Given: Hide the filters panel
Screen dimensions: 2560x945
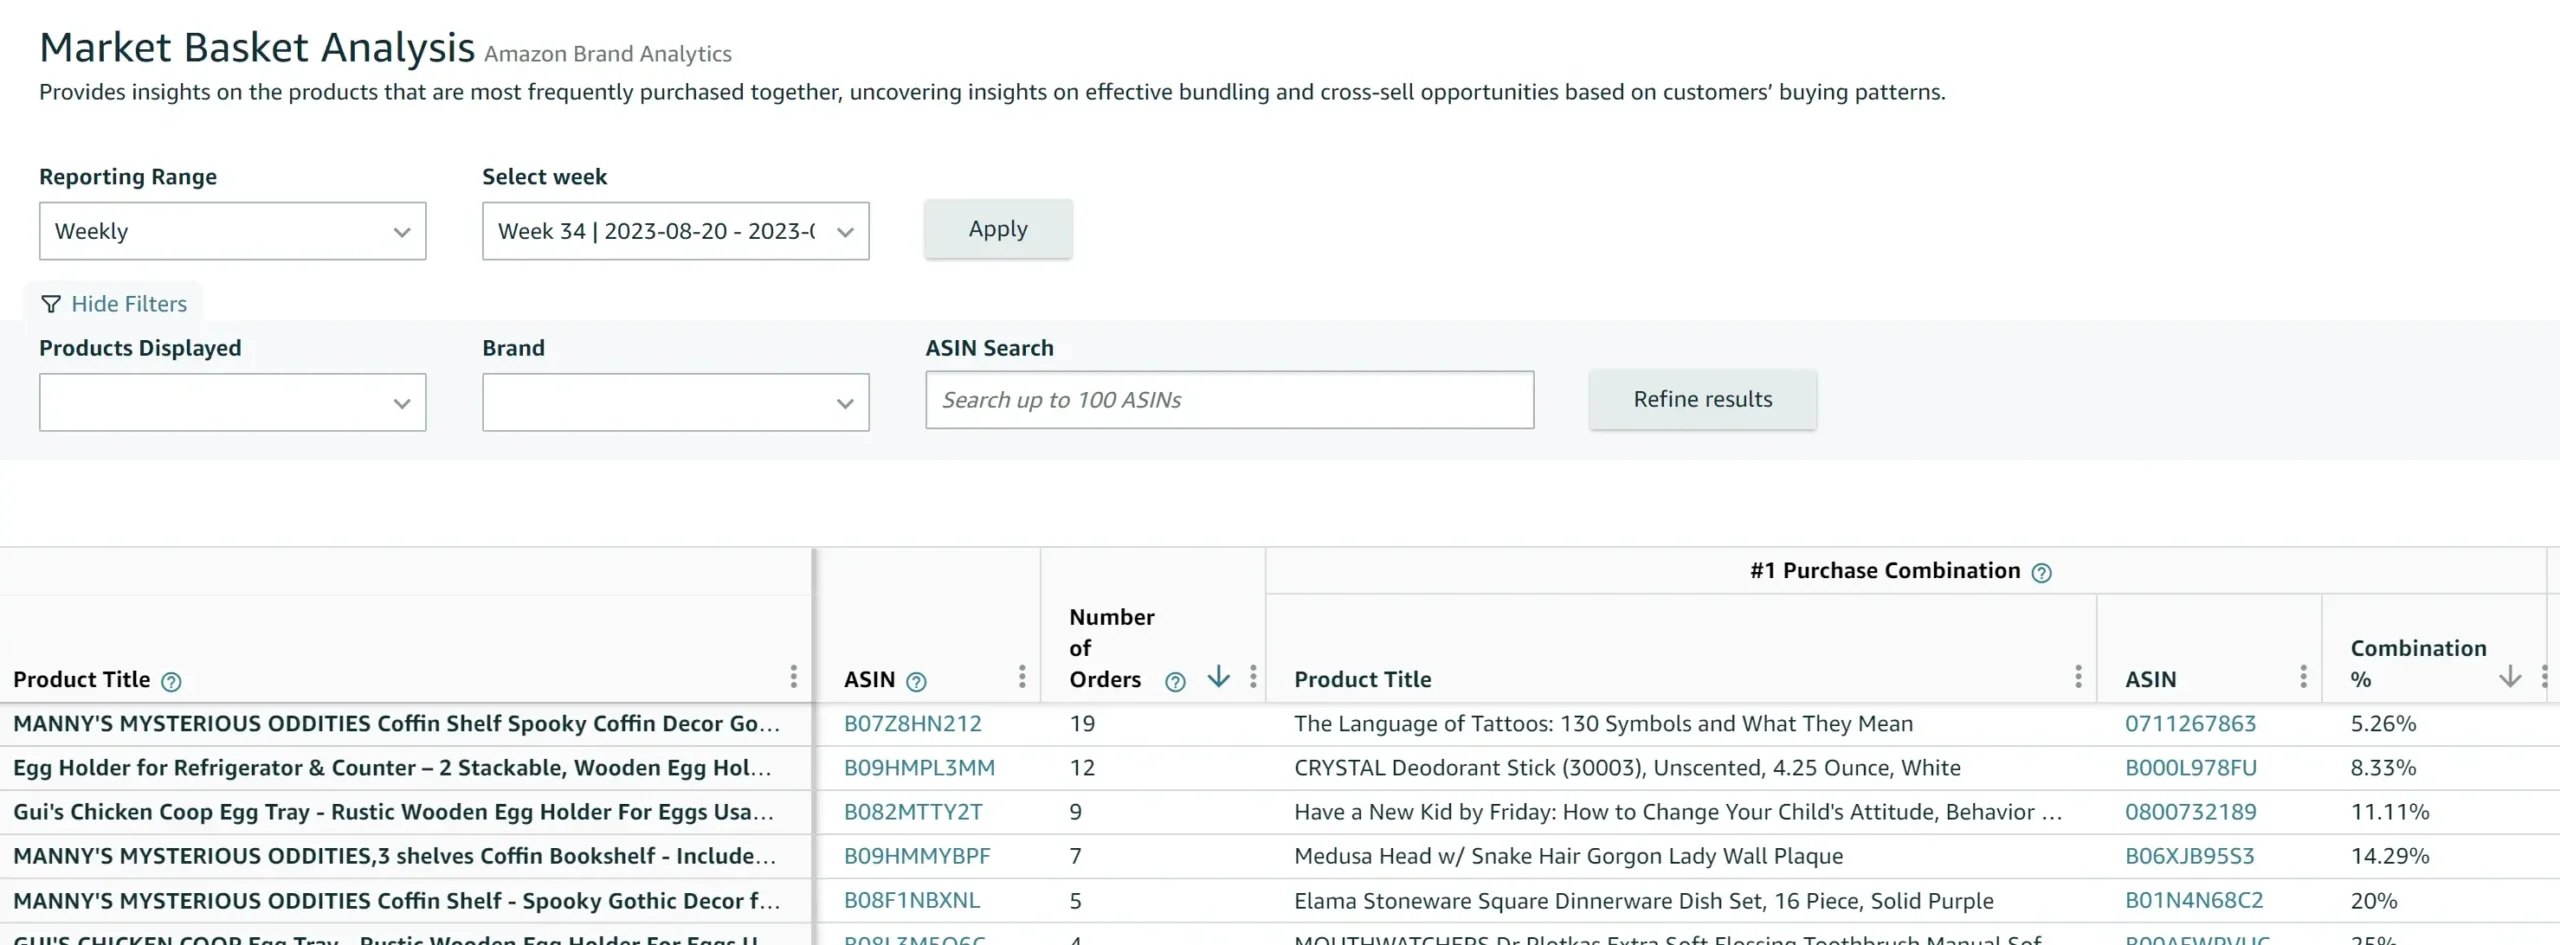Looking at the screenshot, I should 114,304.
